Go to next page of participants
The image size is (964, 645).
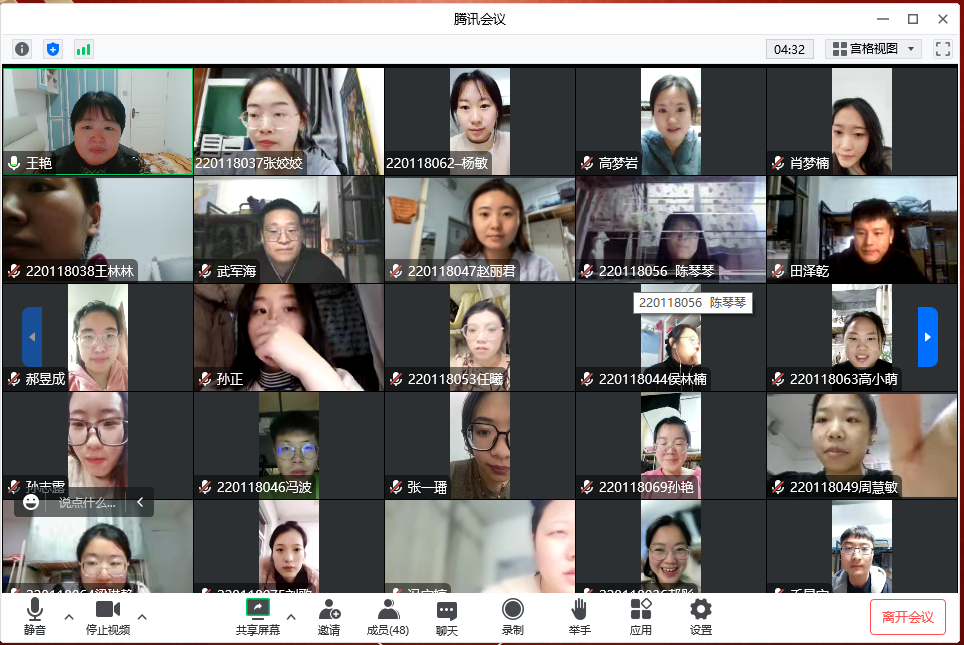coord(927,337)
